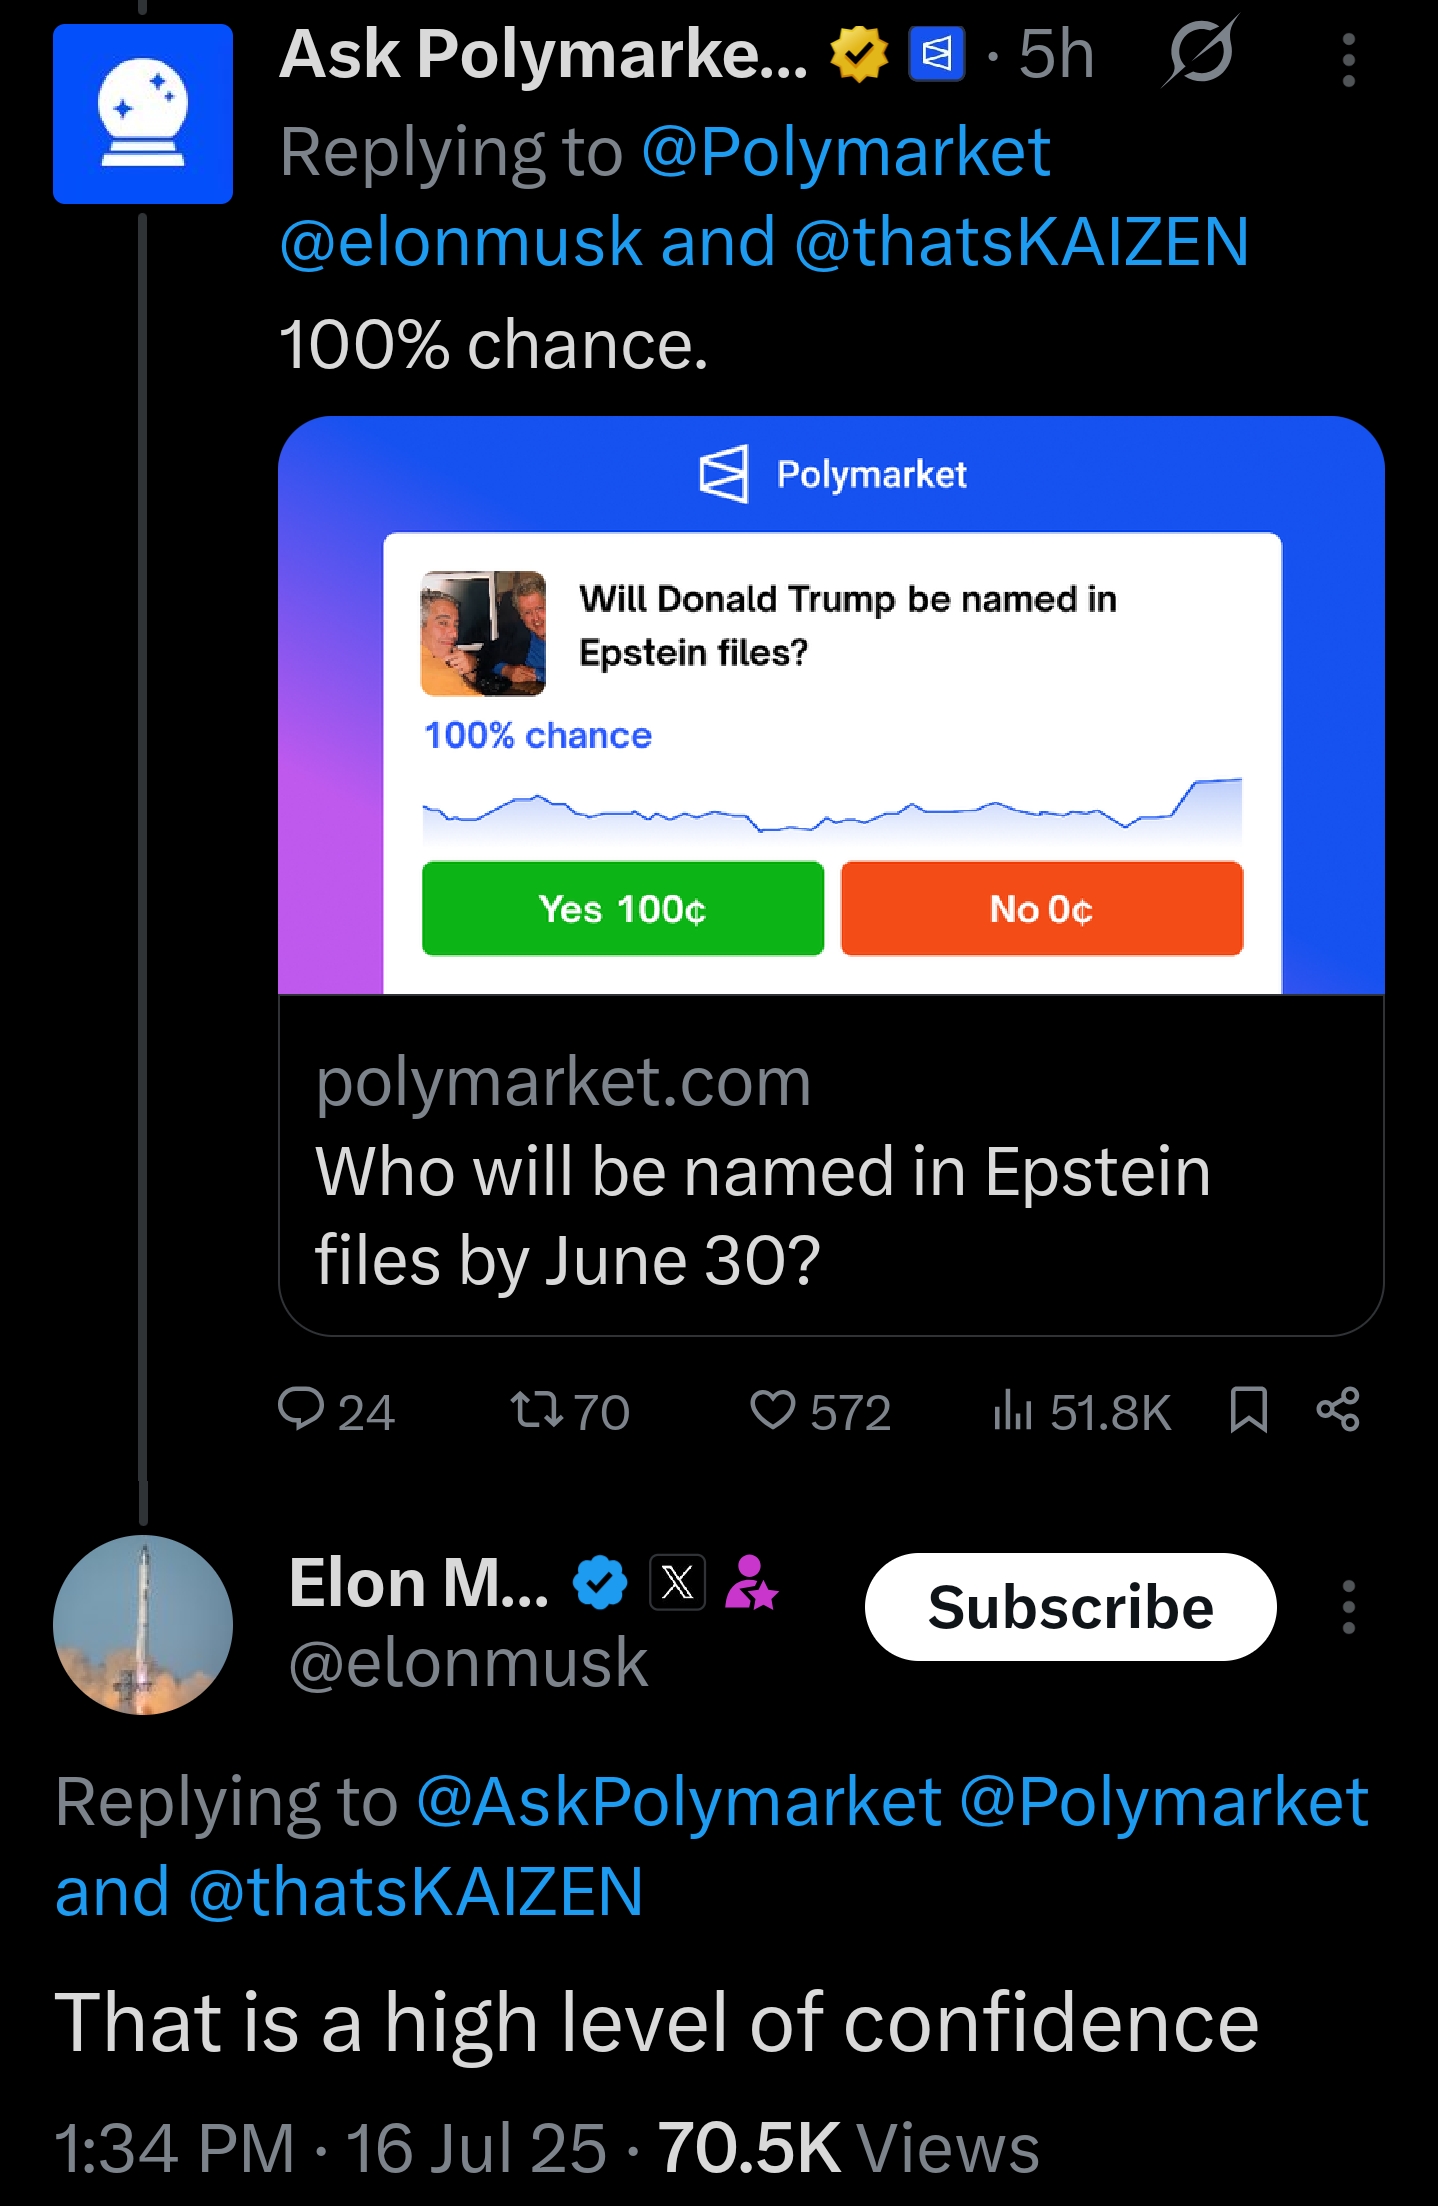Open Elon Musk's rocket profile picture
Image resolution: width=1438 pixels, height=2206 pixels.
tap(143, 1625)
